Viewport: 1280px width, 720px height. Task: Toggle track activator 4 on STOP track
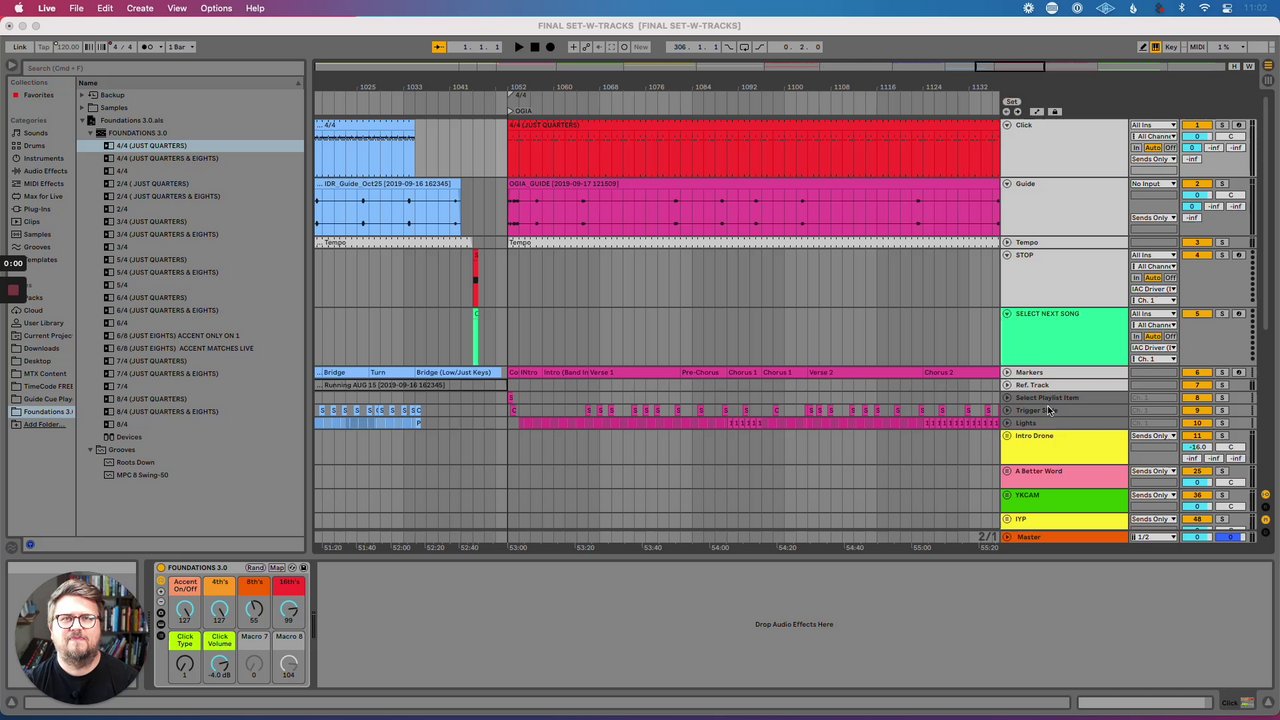[1197, 255]
